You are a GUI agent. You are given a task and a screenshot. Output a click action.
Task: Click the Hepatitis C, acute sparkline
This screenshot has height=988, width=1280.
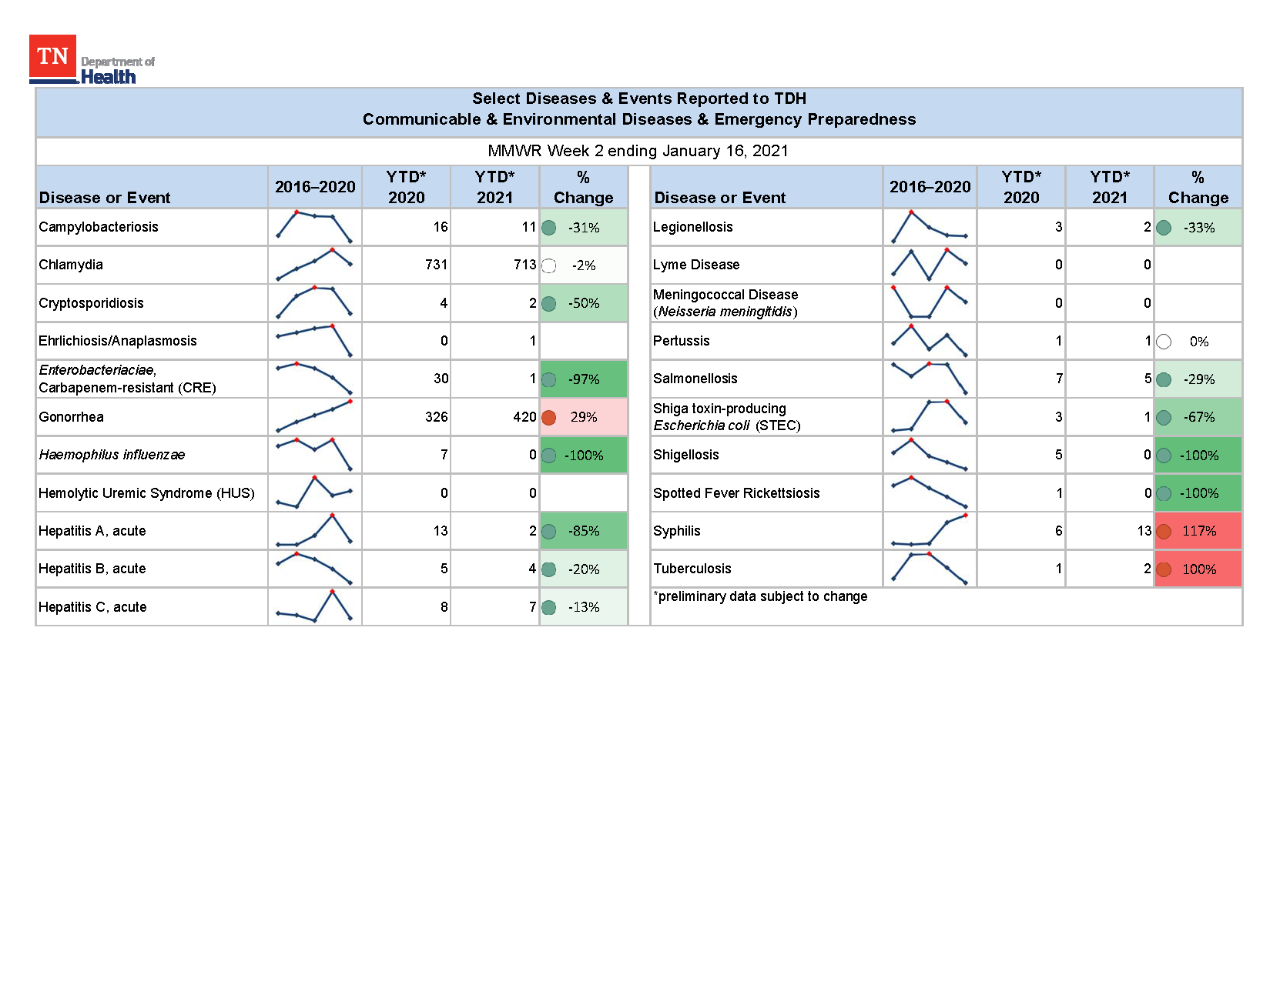point(314,606)
